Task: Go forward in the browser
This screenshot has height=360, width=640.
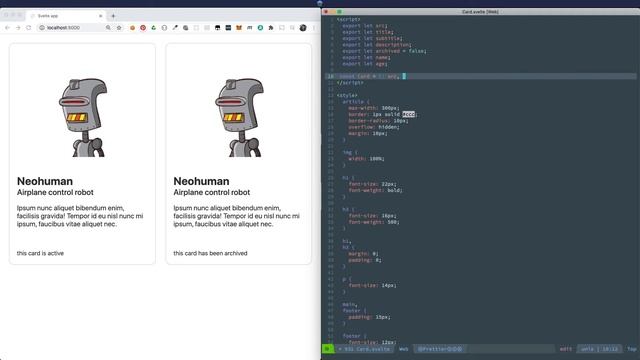Action: click(x=18, y=28)
